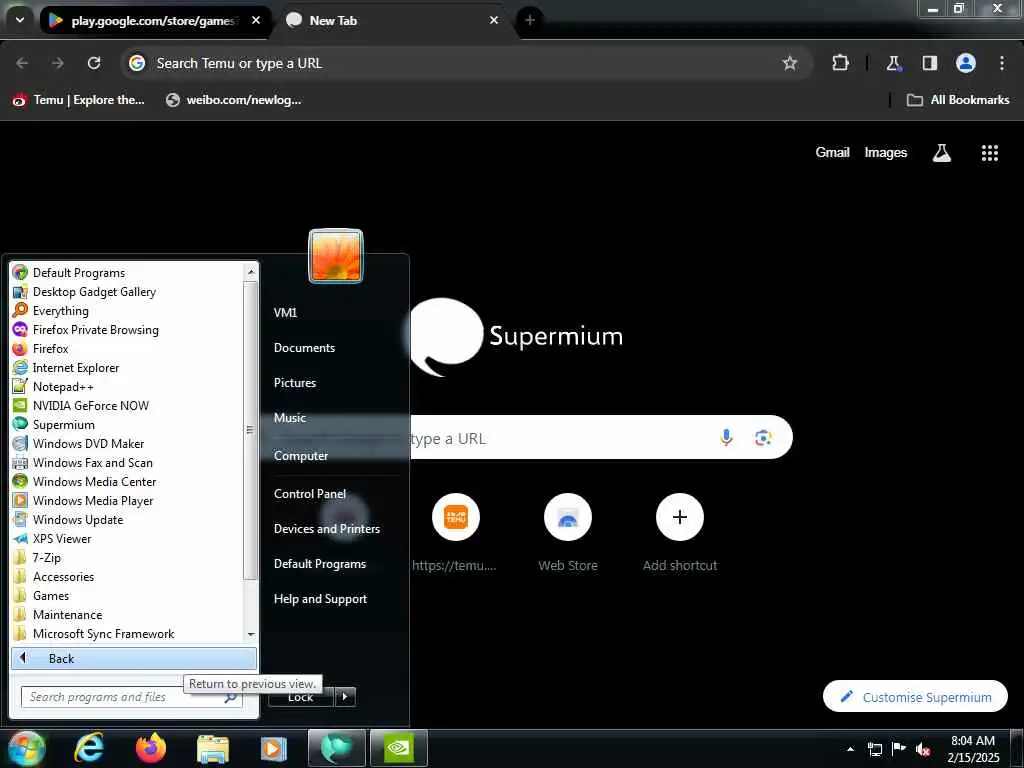Open the All Bookmarks folder
The height and width of the screenshot is (768, 1024).
click(x=957, y=100)
